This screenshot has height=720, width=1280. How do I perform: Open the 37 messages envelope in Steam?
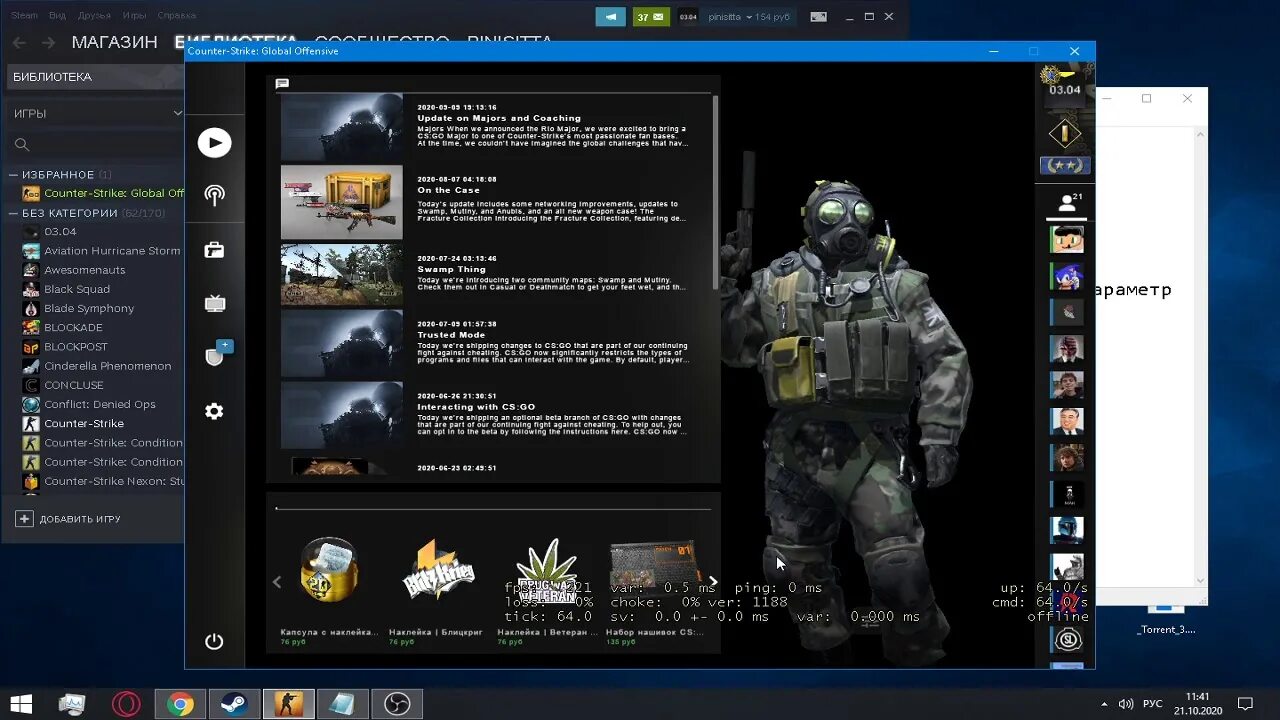(651, 16)
